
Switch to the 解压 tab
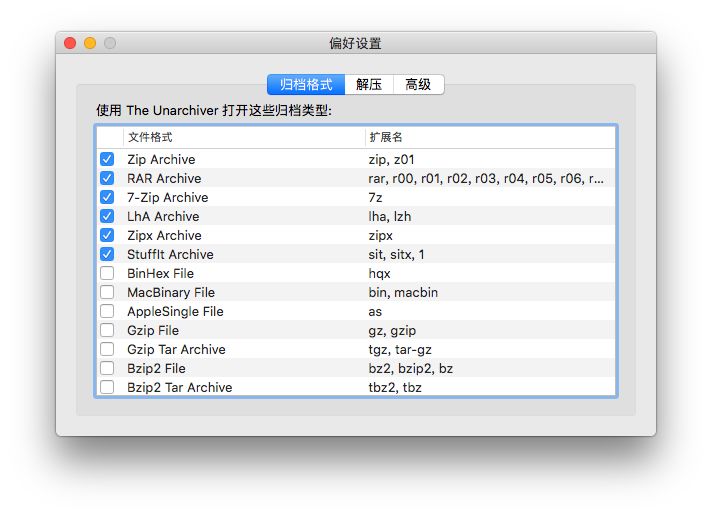click(x=369, y=84)
